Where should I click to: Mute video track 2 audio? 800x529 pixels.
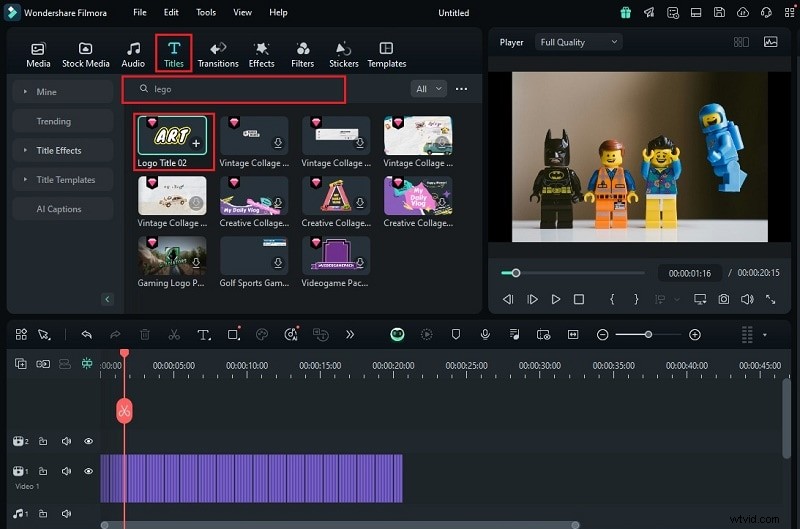(x=66, y=441)
